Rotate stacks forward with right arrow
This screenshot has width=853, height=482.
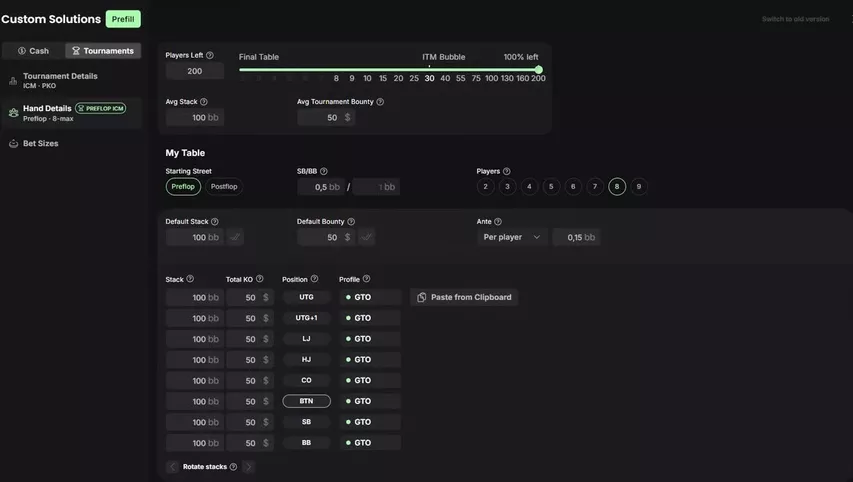248,467
